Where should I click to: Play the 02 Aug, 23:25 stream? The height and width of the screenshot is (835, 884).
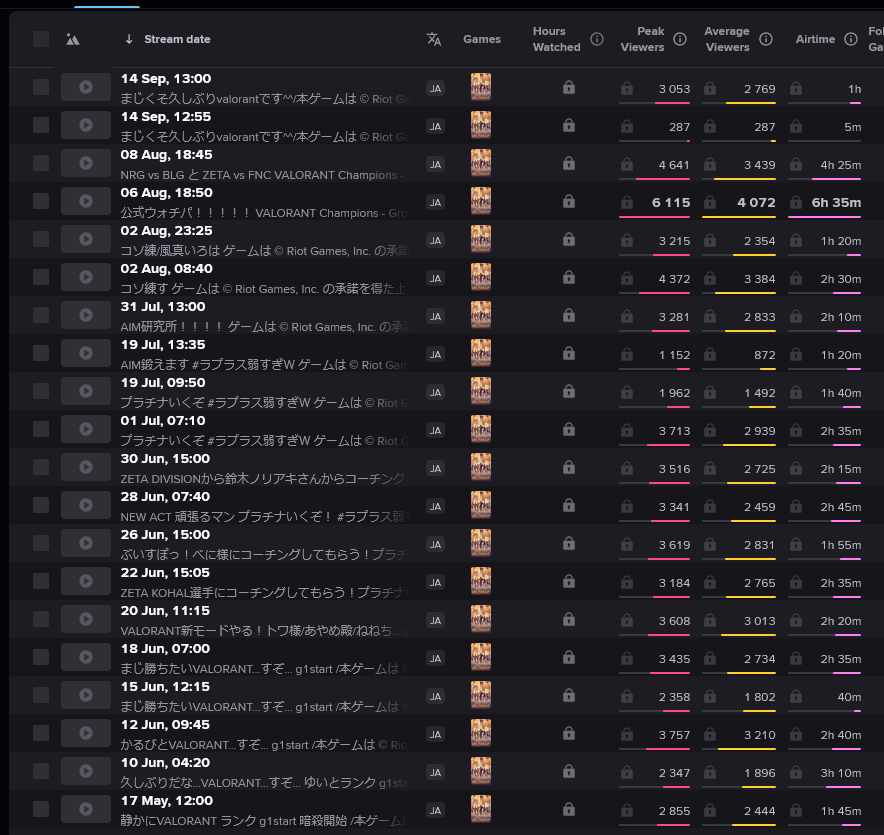pyautogui.click(x=86, y=239)
